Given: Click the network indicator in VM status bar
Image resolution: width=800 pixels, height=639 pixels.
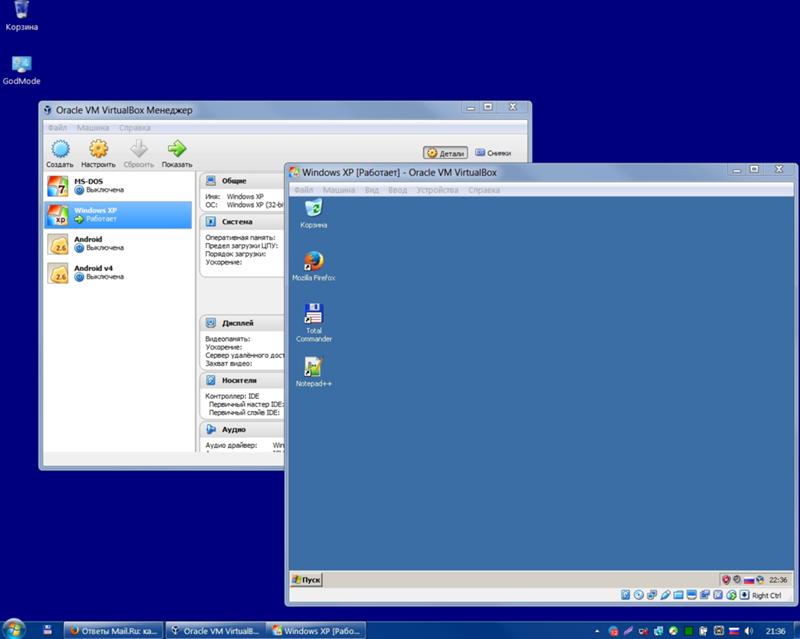Looking at the screenshot, I should click(652, 595).
